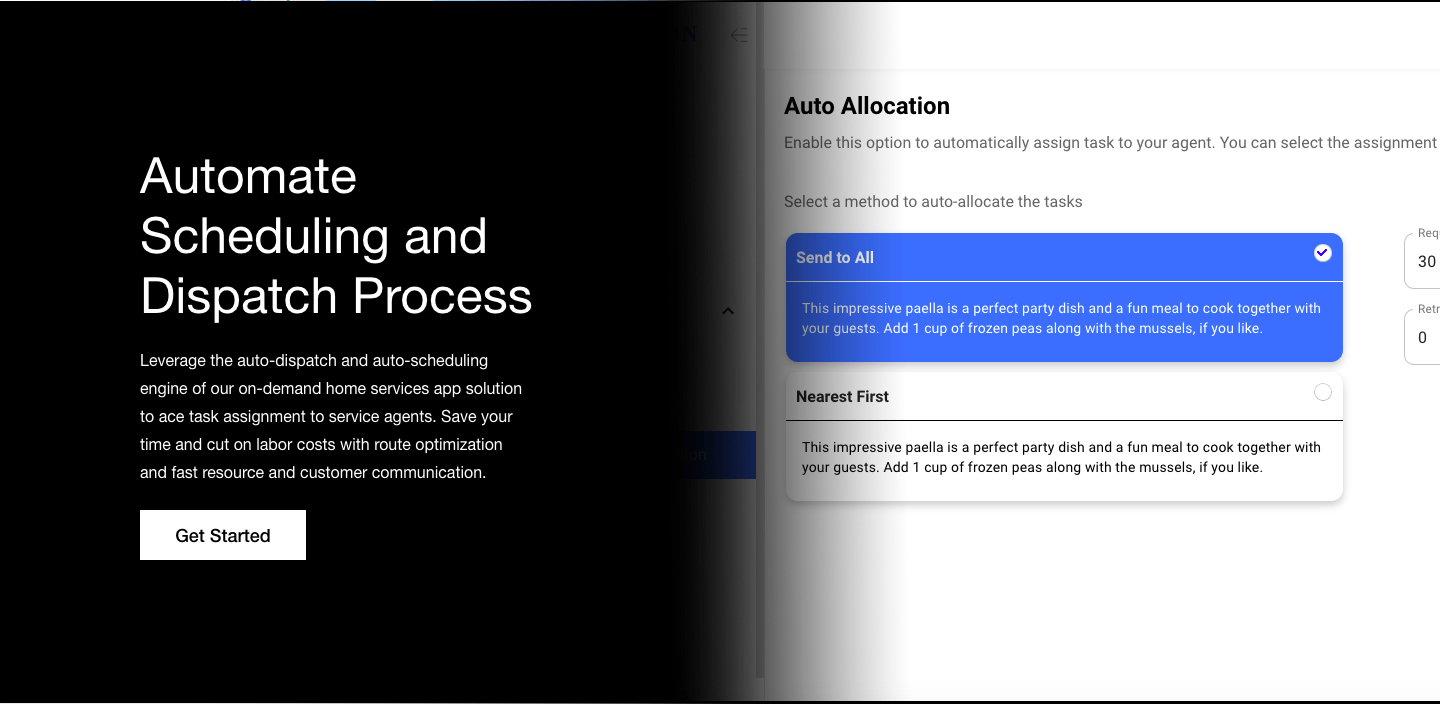Click the paragraph starting with Leverage the auto-dispatch

pos(330,416)
